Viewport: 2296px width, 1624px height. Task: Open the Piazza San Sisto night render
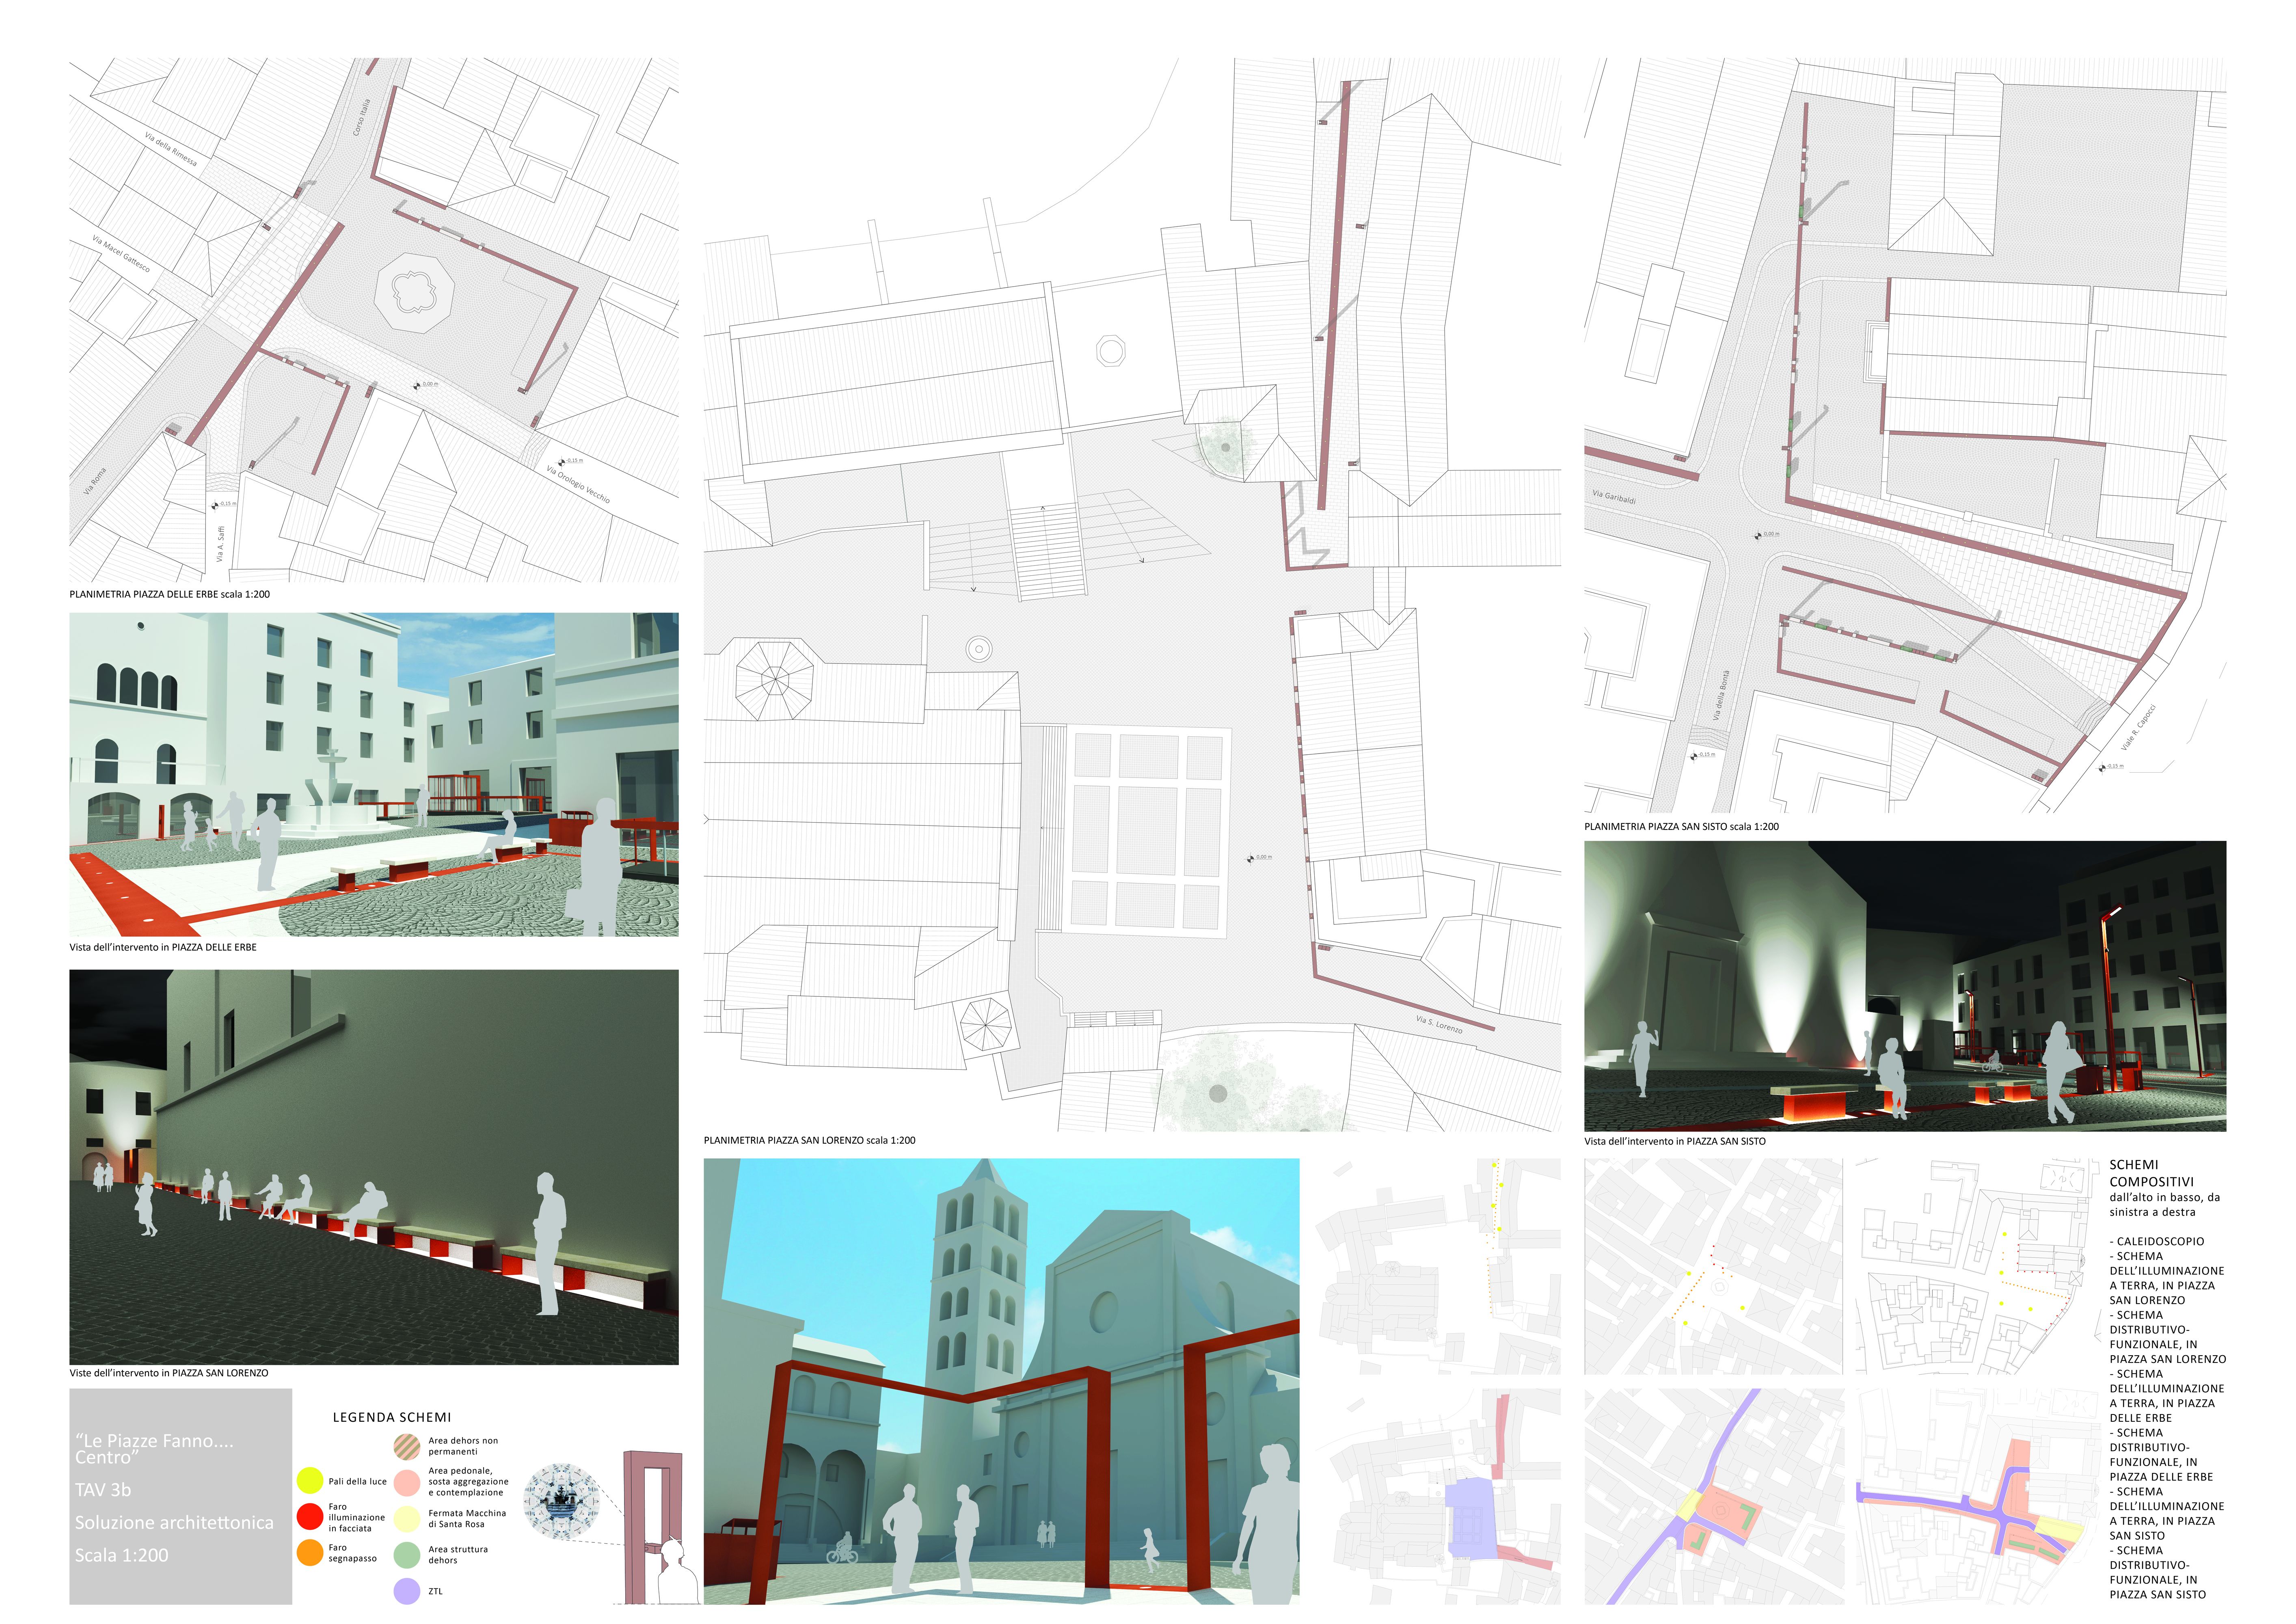click(x=1905, y=986)
